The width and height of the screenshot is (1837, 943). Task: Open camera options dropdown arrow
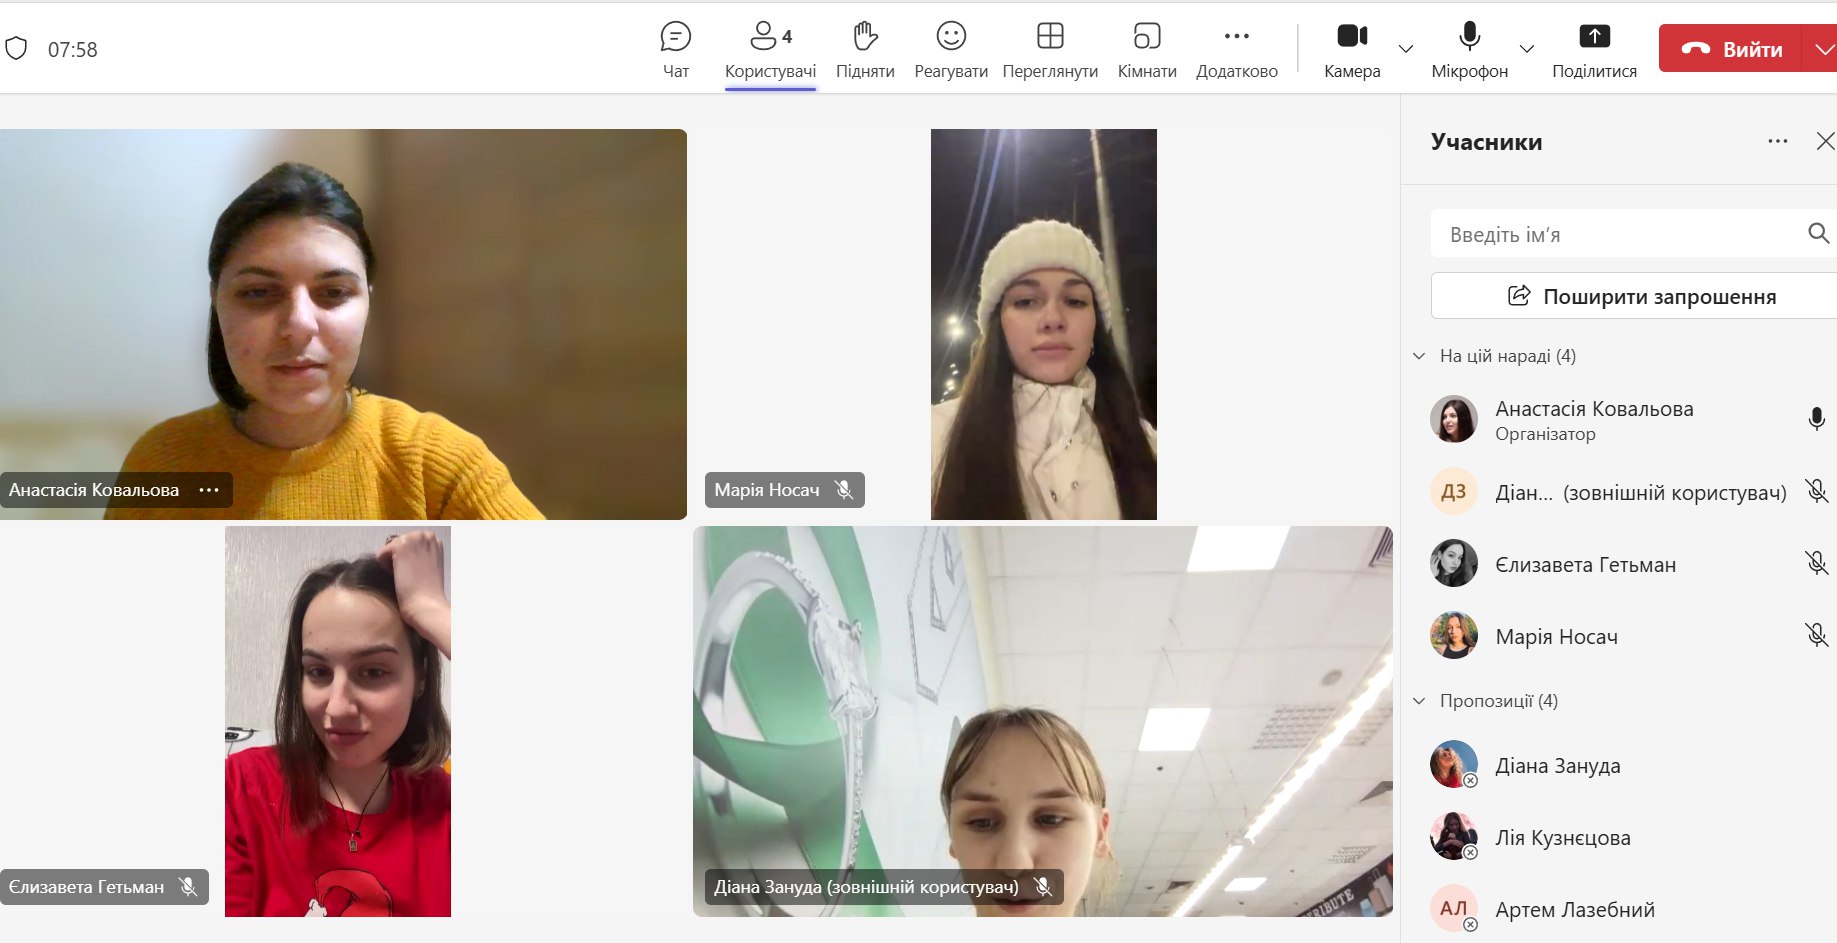pos(1406,49)
